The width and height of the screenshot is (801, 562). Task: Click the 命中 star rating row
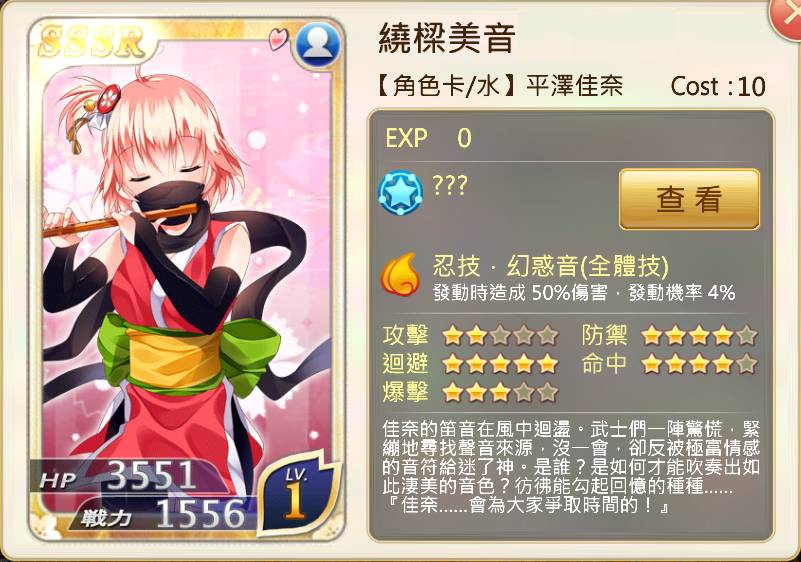(x=669, y=364)
